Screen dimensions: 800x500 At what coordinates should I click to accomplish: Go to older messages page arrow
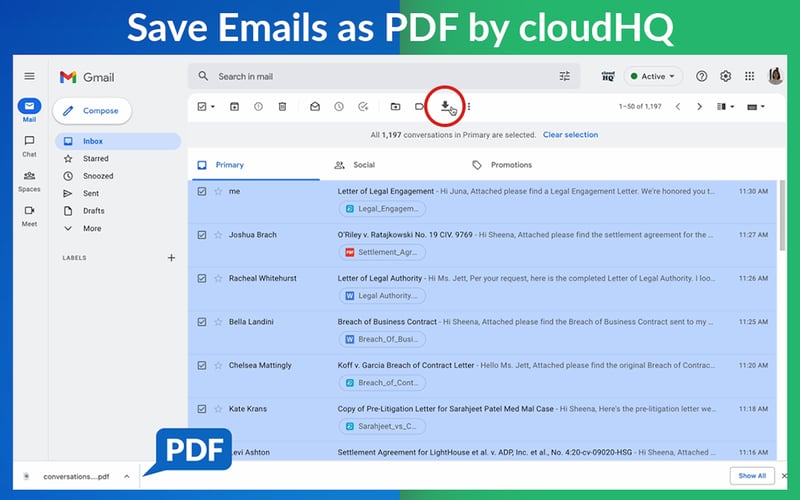pyautogui.click(x=699, y=107)
